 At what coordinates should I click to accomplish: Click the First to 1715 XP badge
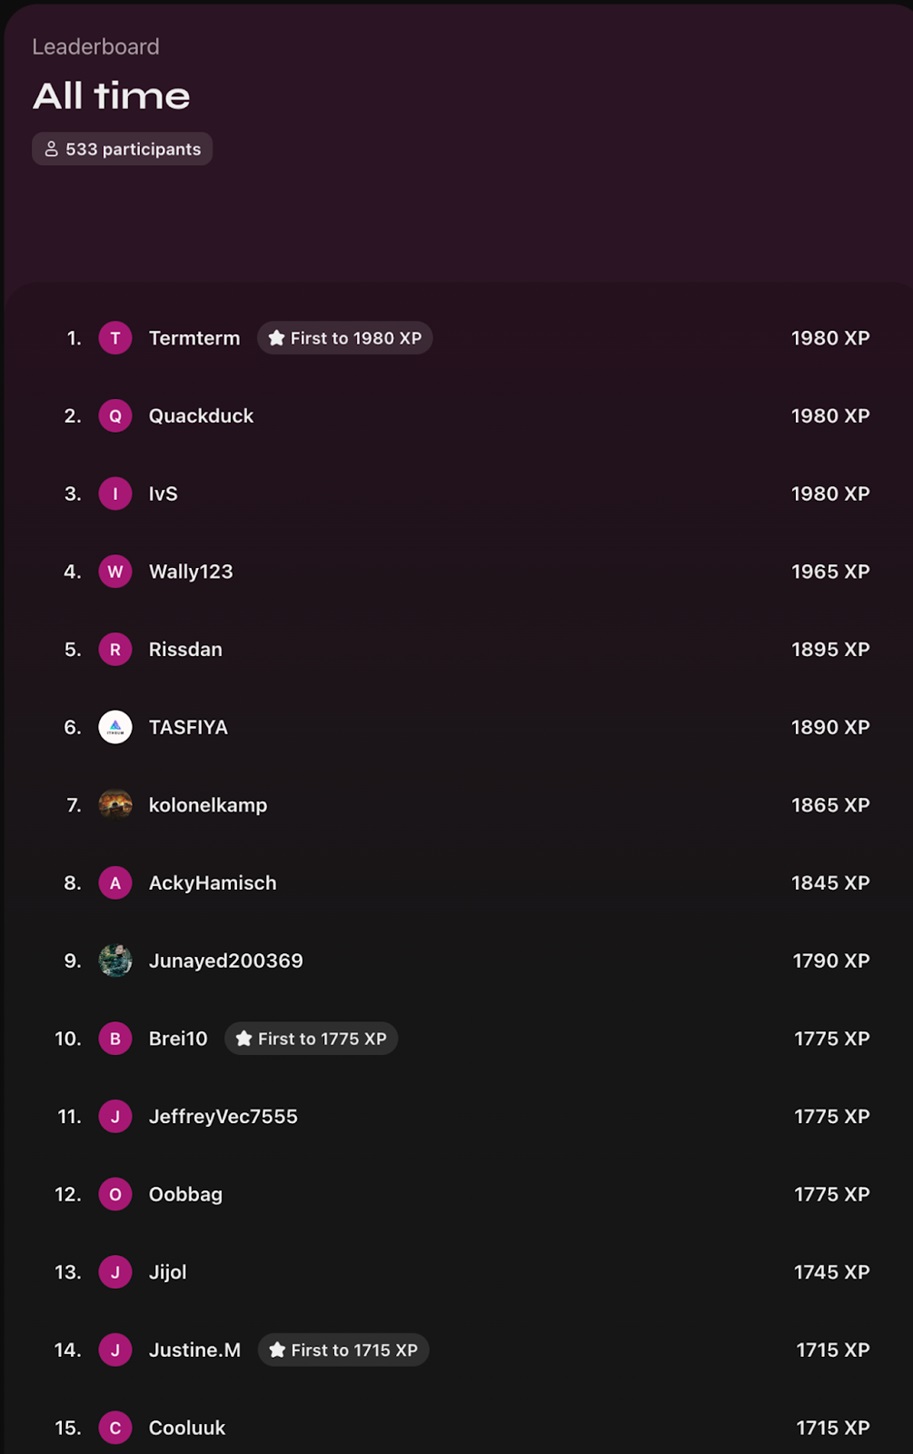pyautogui.click(x=343, y=1350)
